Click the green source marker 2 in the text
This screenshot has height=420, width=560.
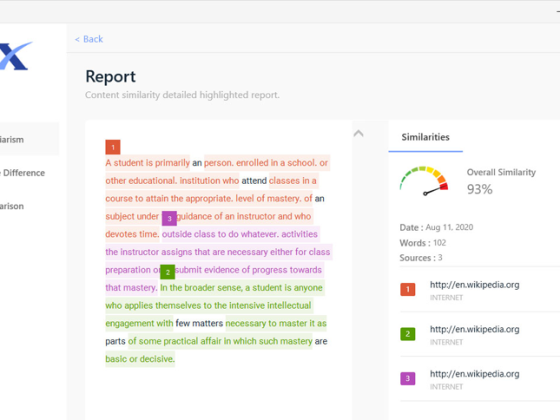tap(168, 272)
